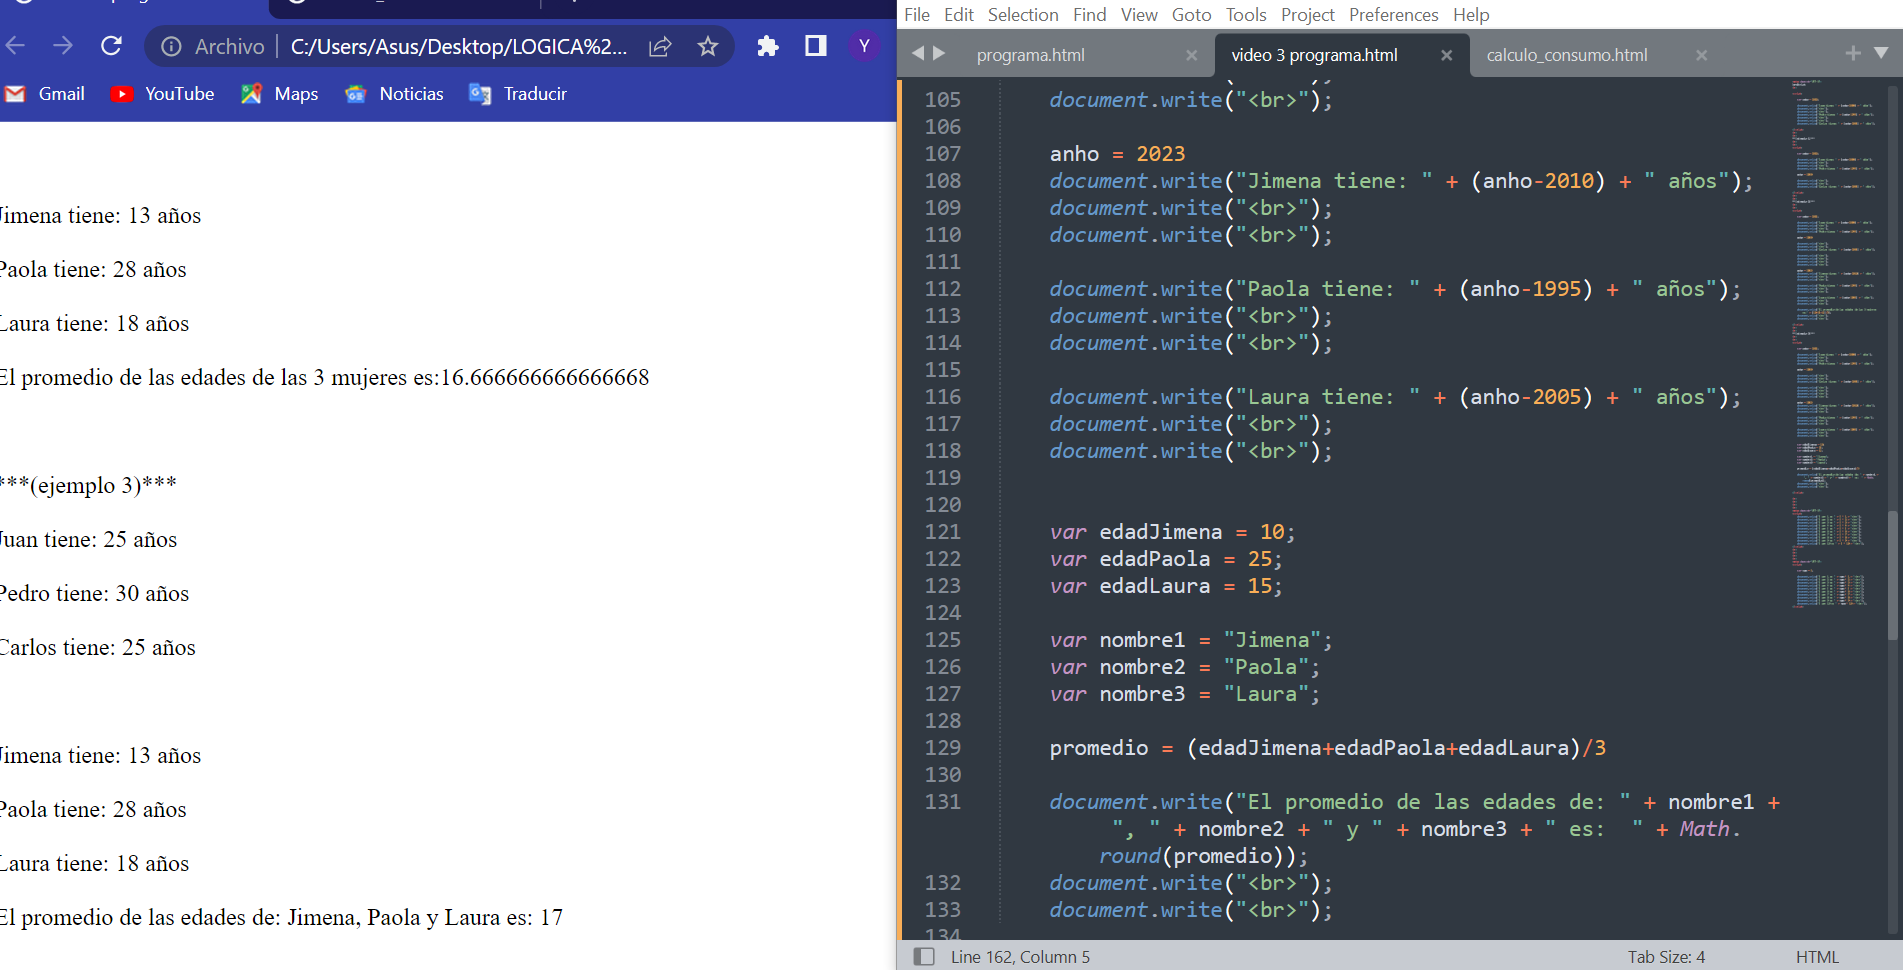Click line number 129 in gutter
The width and height of the screenshot is (1903, 970).
942,748
